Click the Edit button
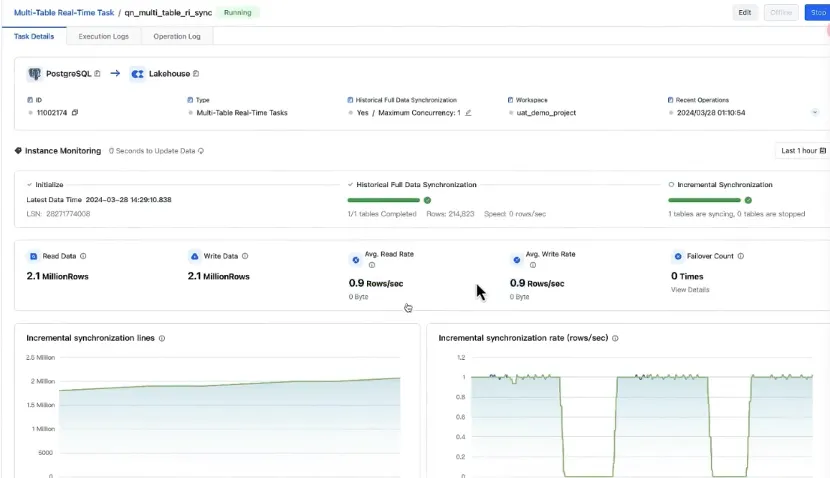Viewport: 830px width, 478px height. pos(744,13)
